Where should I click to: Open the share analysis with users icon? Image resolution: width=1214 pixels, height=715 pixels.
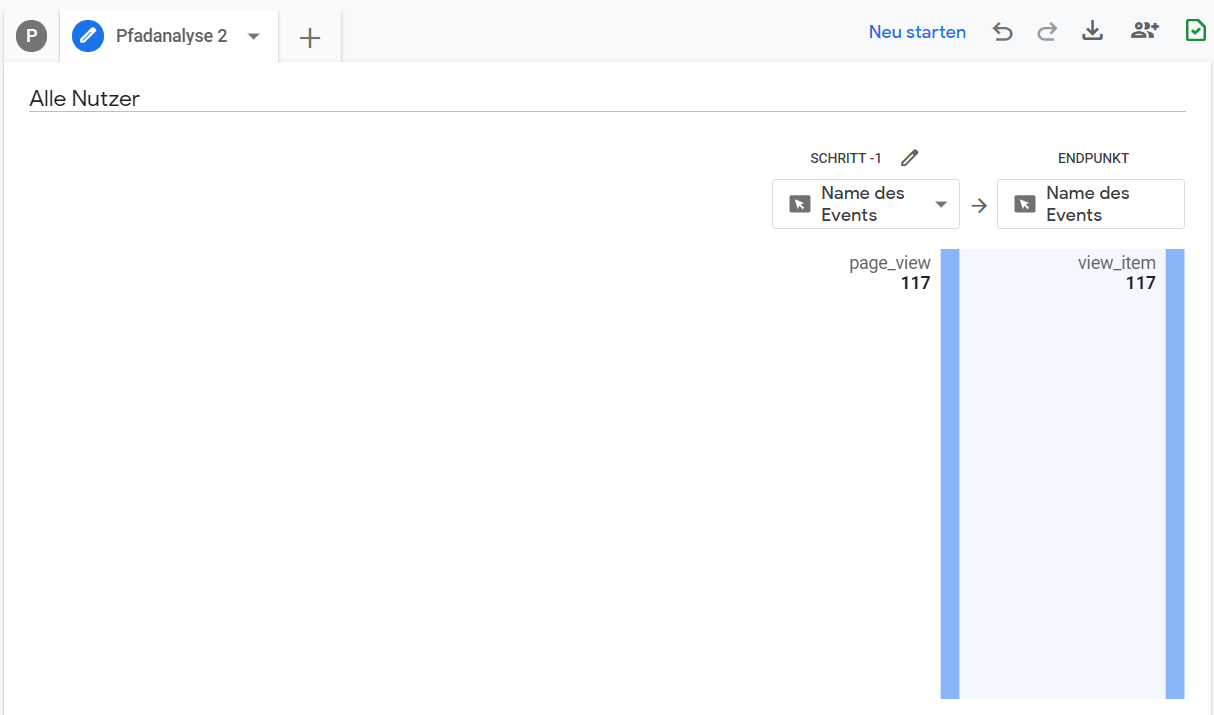pyautogui.click(x=1143, y=31)
